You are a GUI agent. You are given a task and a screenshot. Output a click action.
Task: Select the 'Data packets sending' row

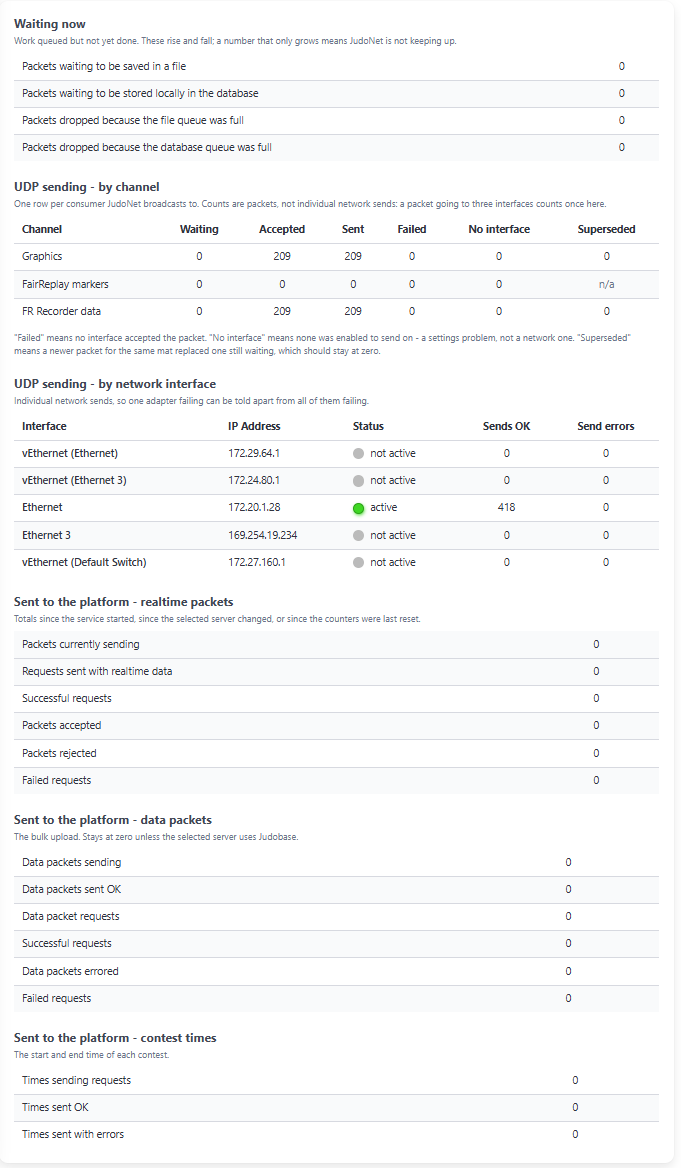point(336,863)
